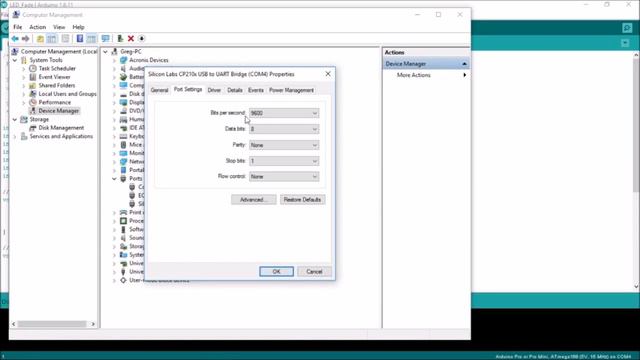Switch to the Power Management tab
Screen dimensions: 640x360
point(291,90)
